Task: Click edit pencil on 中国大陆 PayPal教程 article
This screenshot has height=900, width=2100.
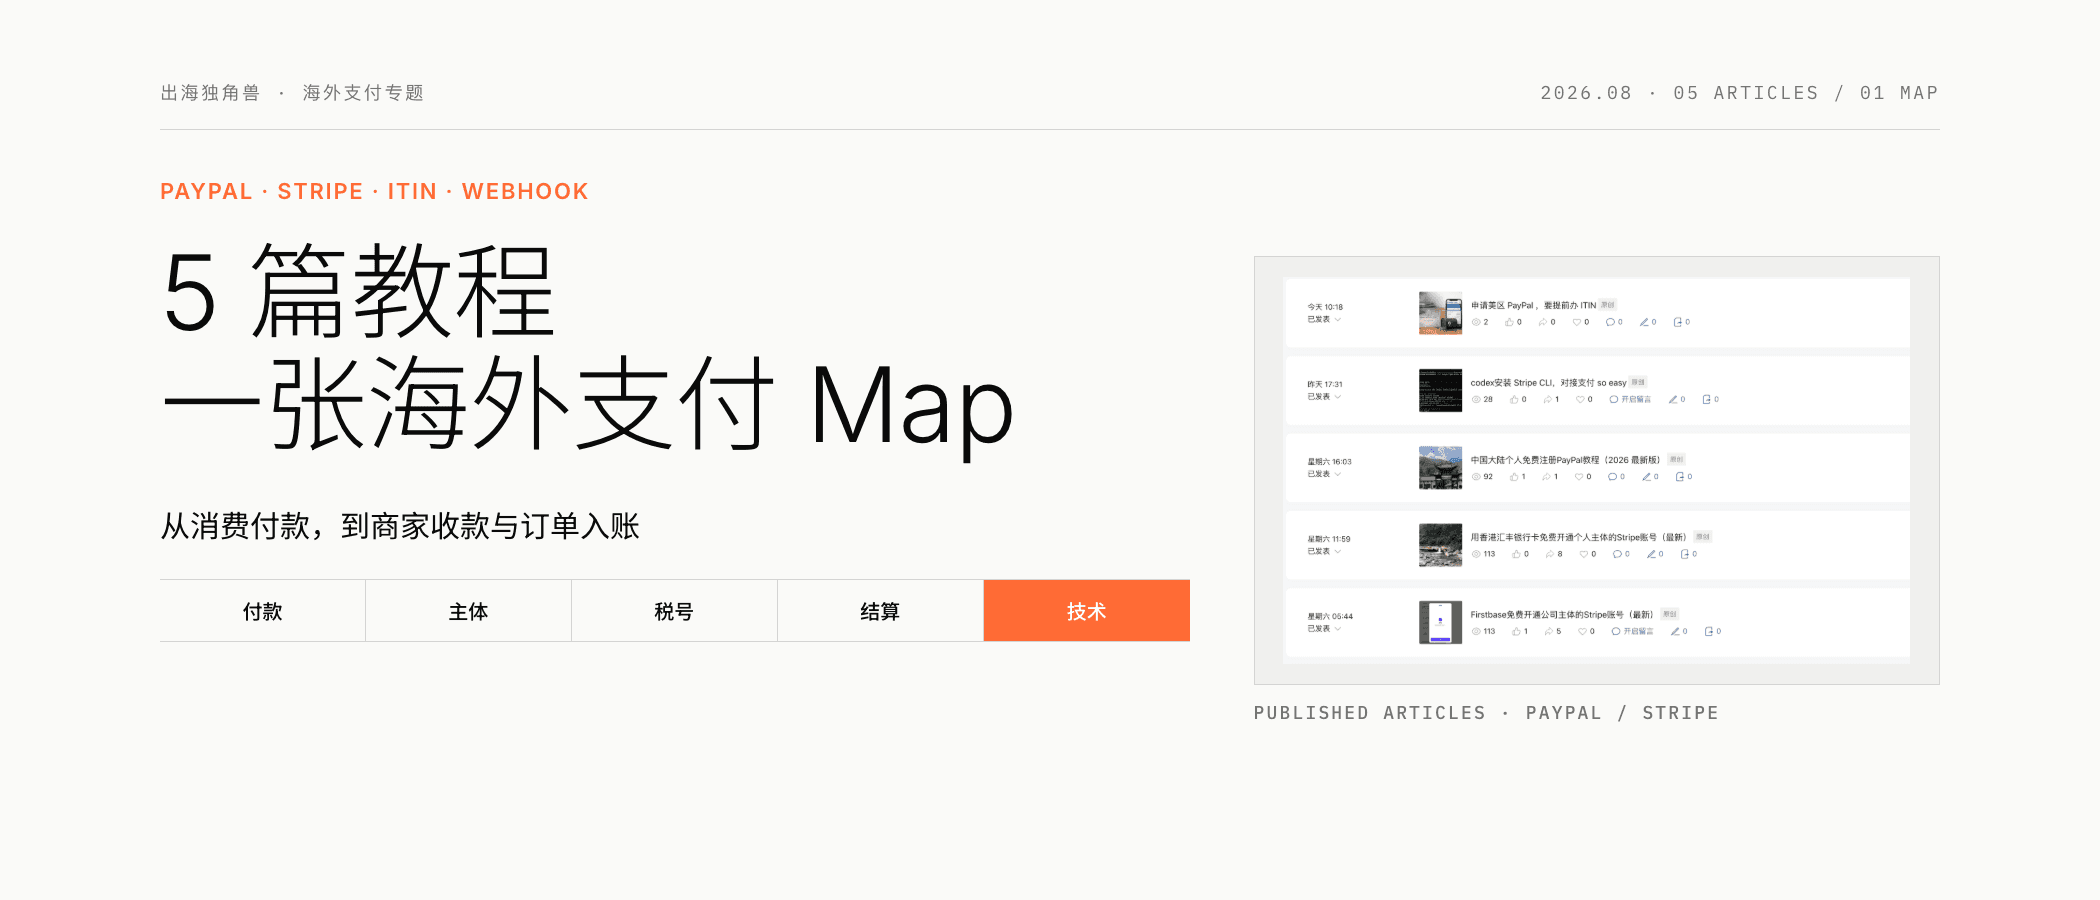Action: click(x=1646, y=477)
